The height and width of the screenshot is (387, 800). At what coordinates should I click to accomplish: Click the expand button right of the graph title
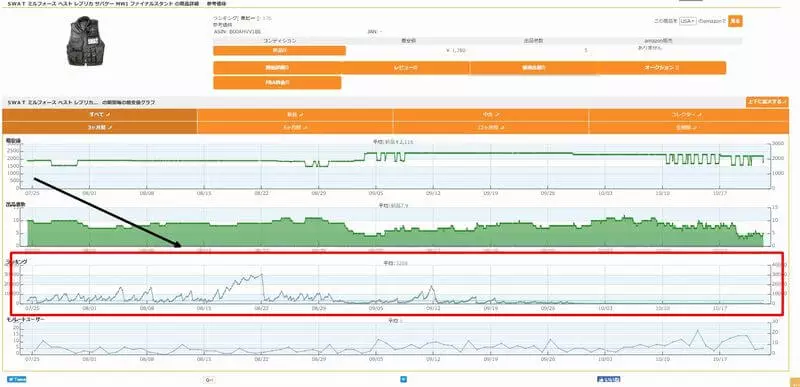click(x=767, y=102)
